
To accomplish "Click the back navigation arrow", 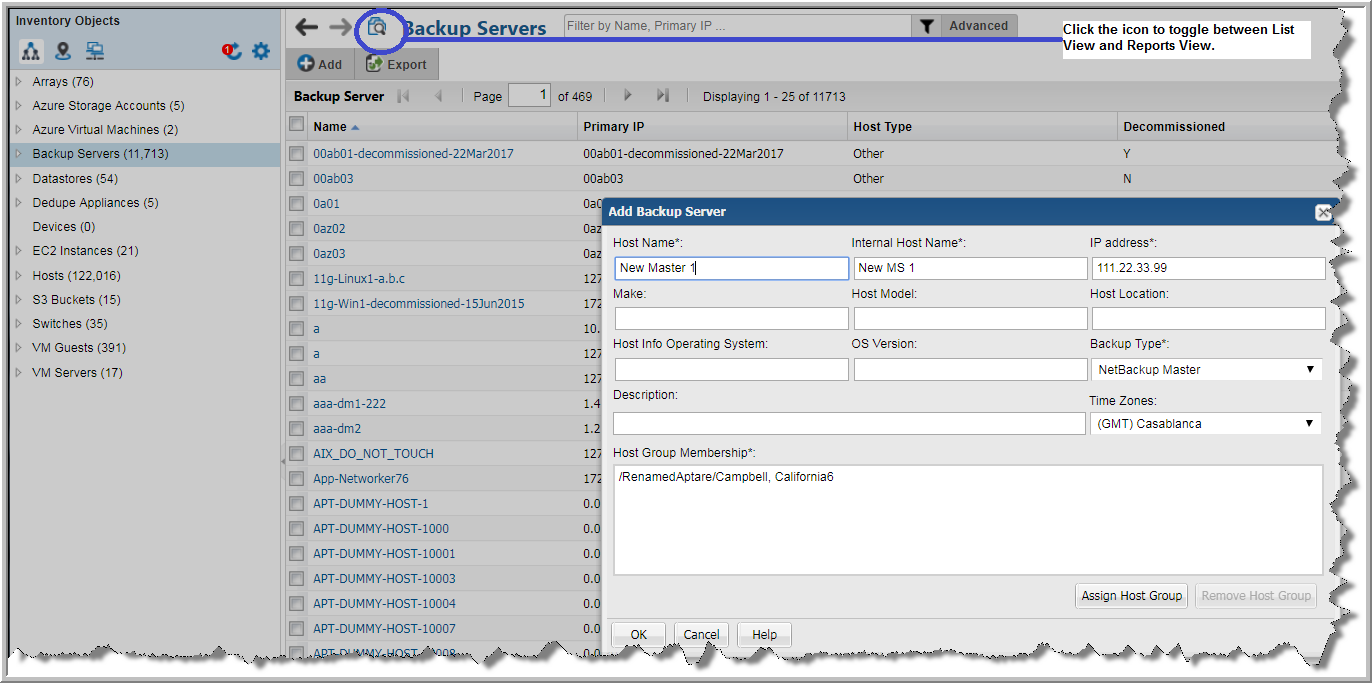I will click(306, 27).
